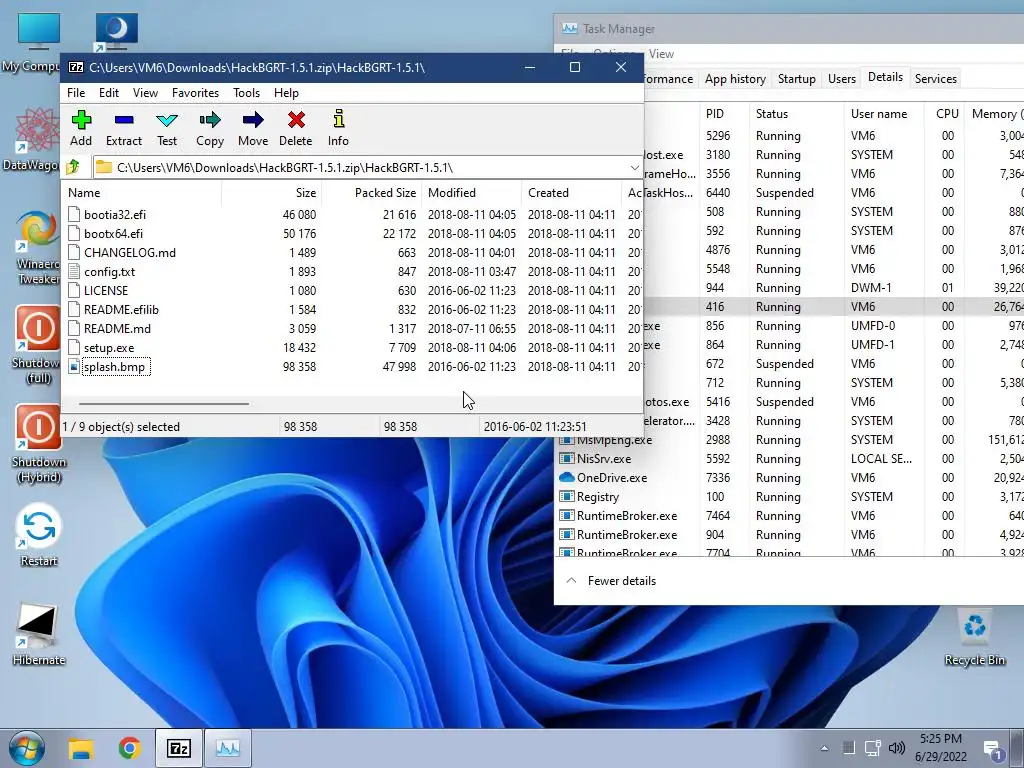The image size is (1024, 768).
Task: Sort files by the Name column
Action: pos(142,193)
